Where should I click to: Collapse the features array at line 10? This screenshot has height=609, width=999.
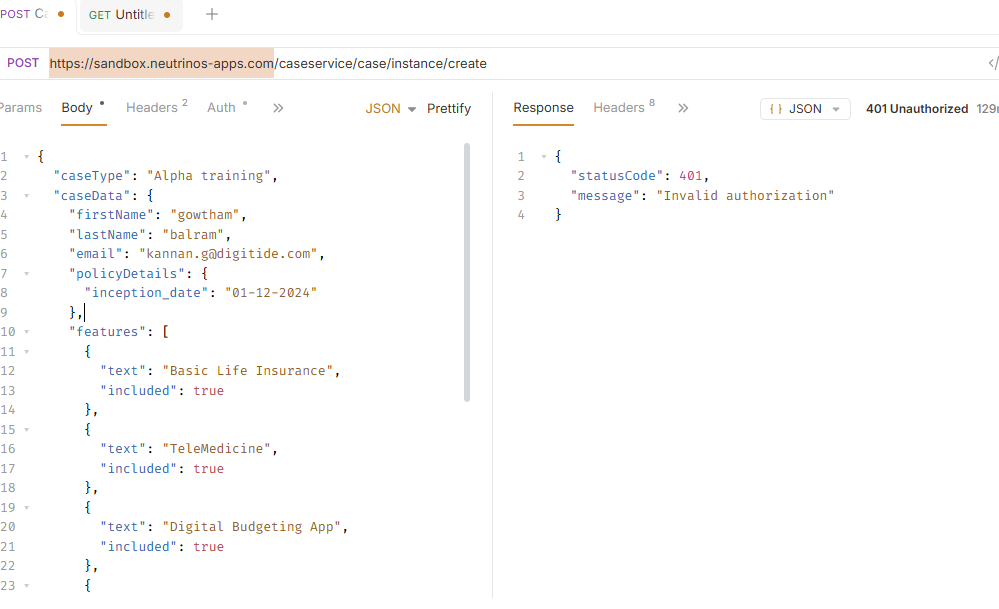pos(27,332)
